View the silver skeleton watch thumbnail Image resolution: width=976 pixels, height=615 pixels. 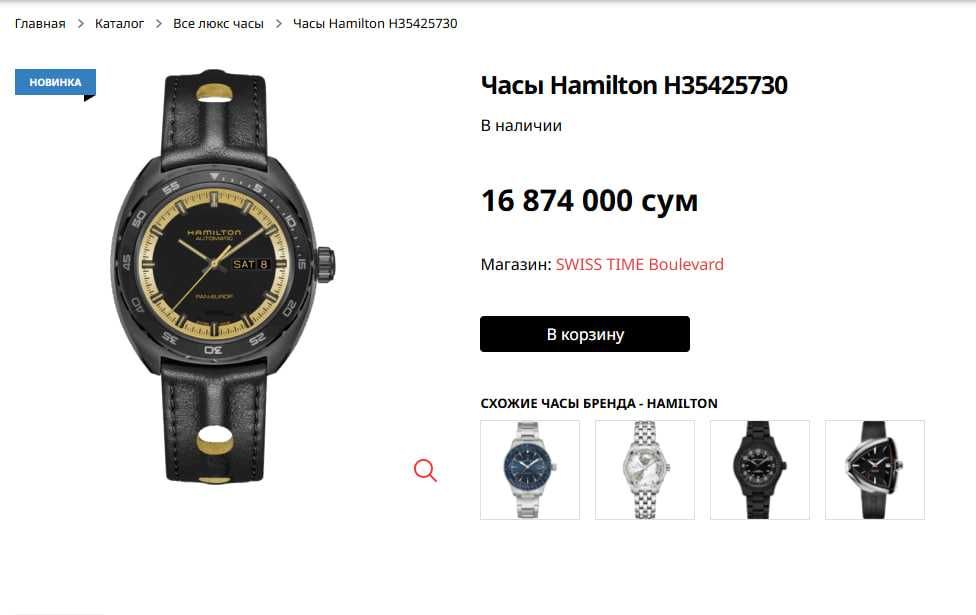(x=645, y=470)
